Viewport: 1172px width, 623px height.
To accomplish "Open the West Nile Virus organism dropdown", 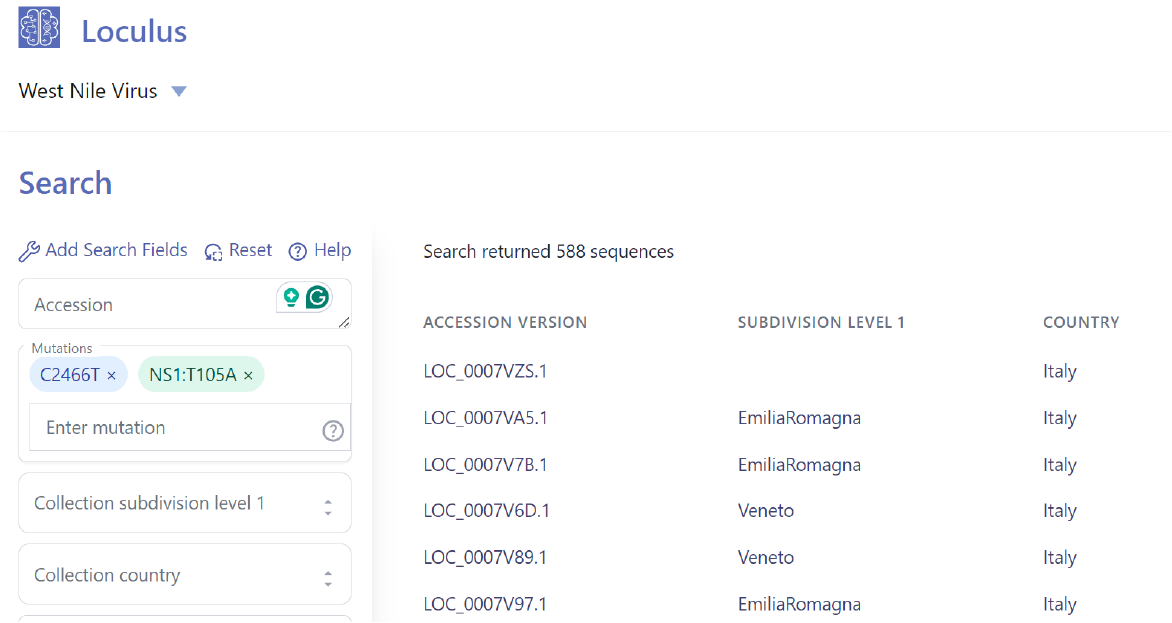I will (x=179, y=91).
